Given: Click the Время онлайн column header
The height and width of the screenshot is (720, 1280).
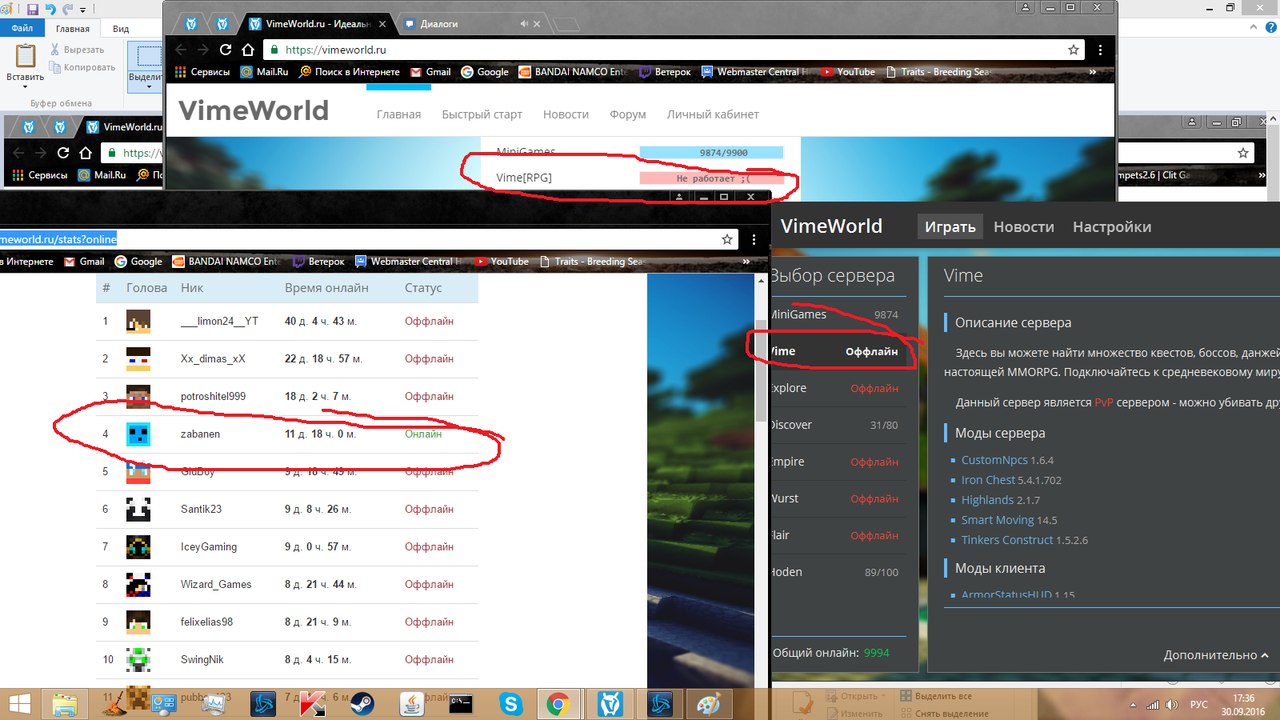Looking at the screenshot, I should pos(326,288).
